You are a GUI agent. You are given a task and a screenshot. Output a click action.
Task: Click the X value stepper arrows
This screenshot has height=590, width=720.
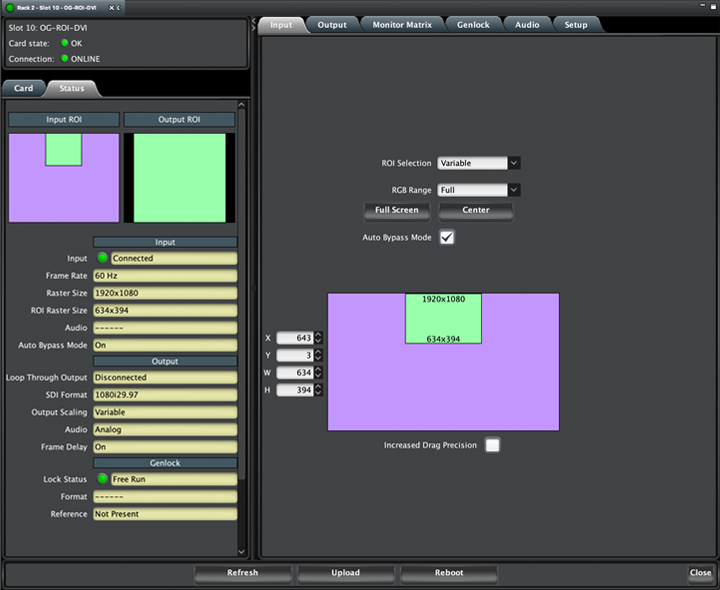(318, 338)
